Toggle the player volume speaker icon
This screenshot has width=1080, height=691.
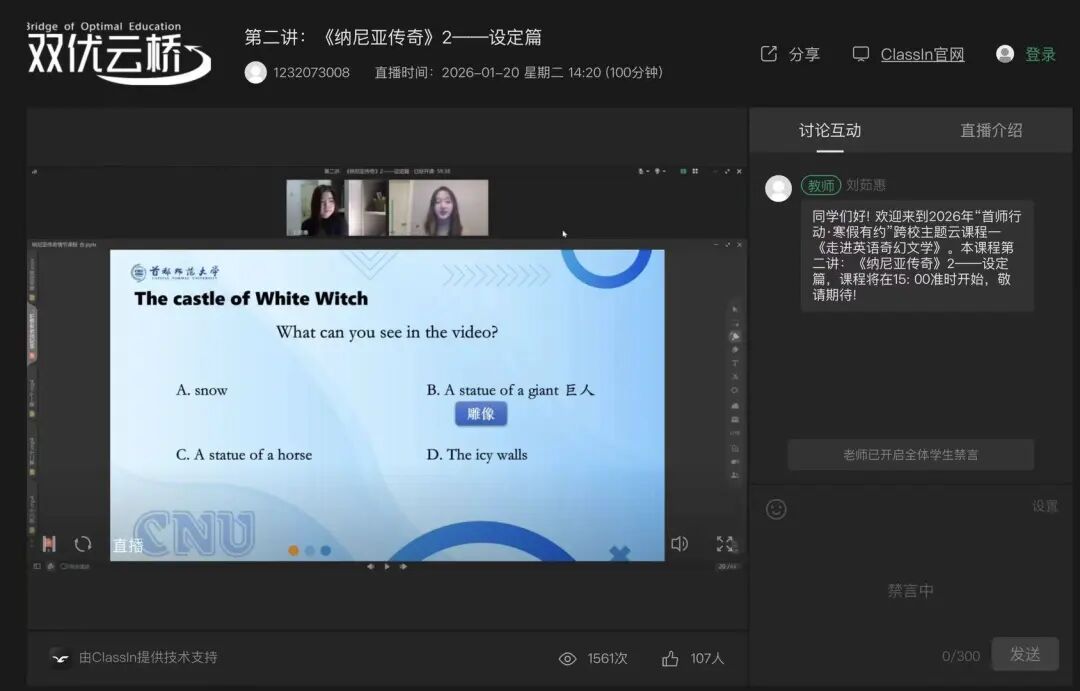[679, 544]
